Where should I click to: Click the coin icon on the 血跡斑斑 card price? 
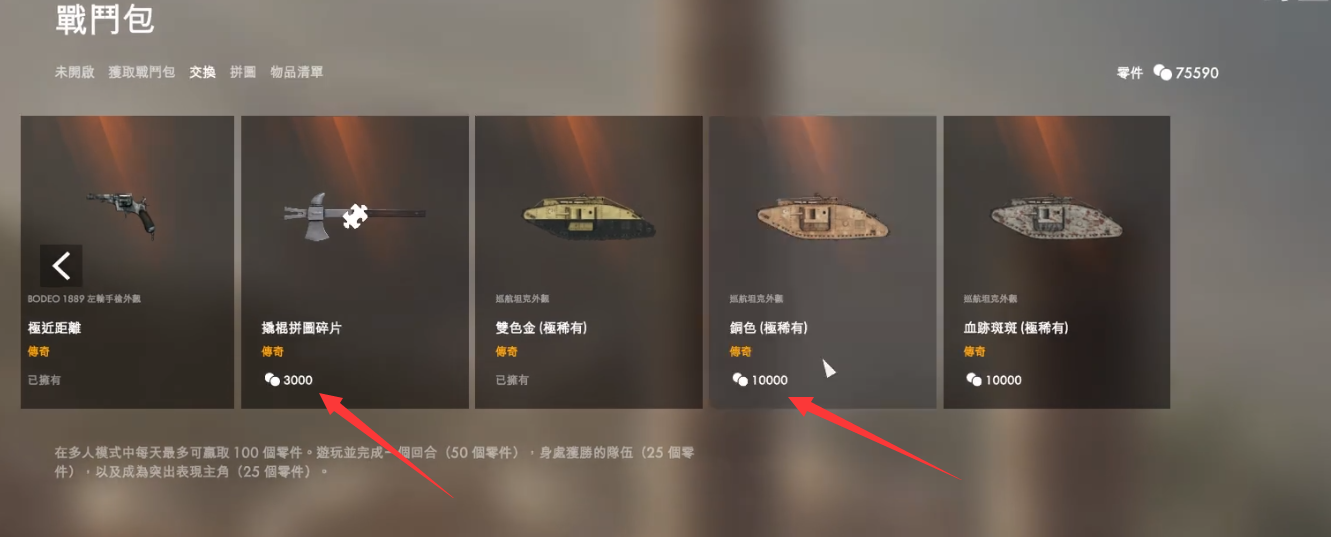coord(974,380)
